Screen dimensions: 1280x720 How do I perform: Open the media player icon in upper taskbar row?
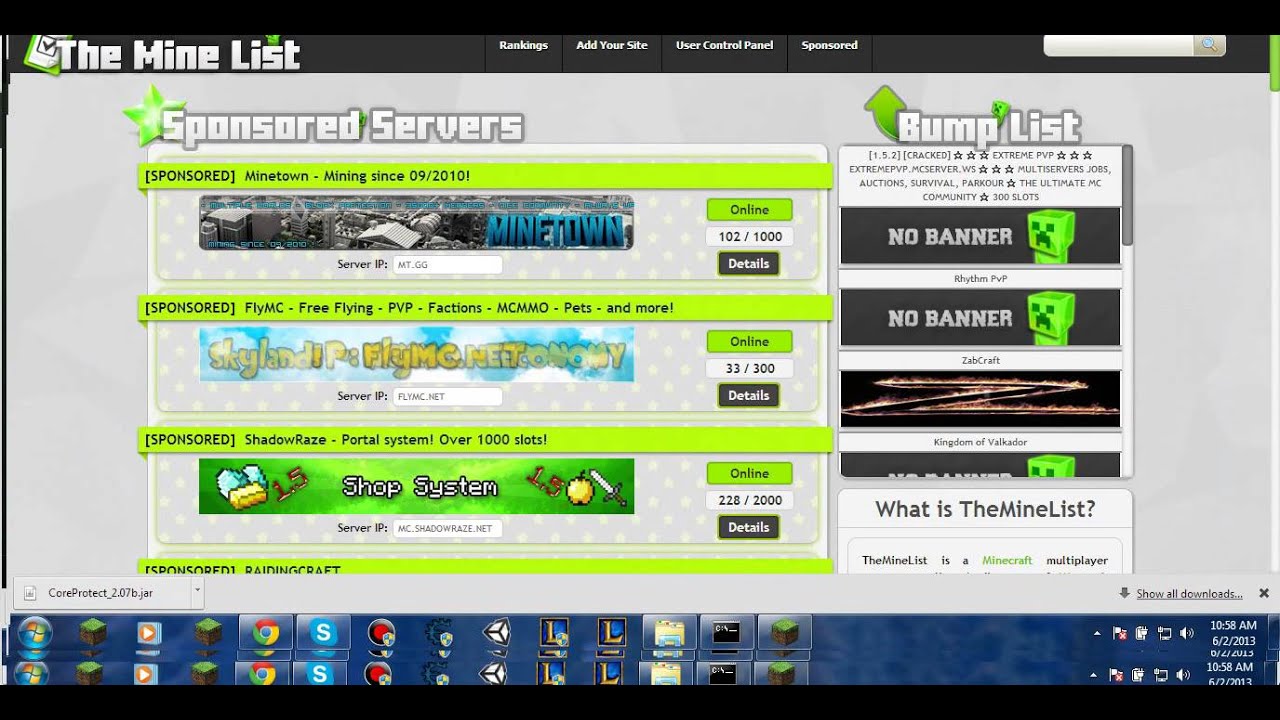click(x=149, y=633)
